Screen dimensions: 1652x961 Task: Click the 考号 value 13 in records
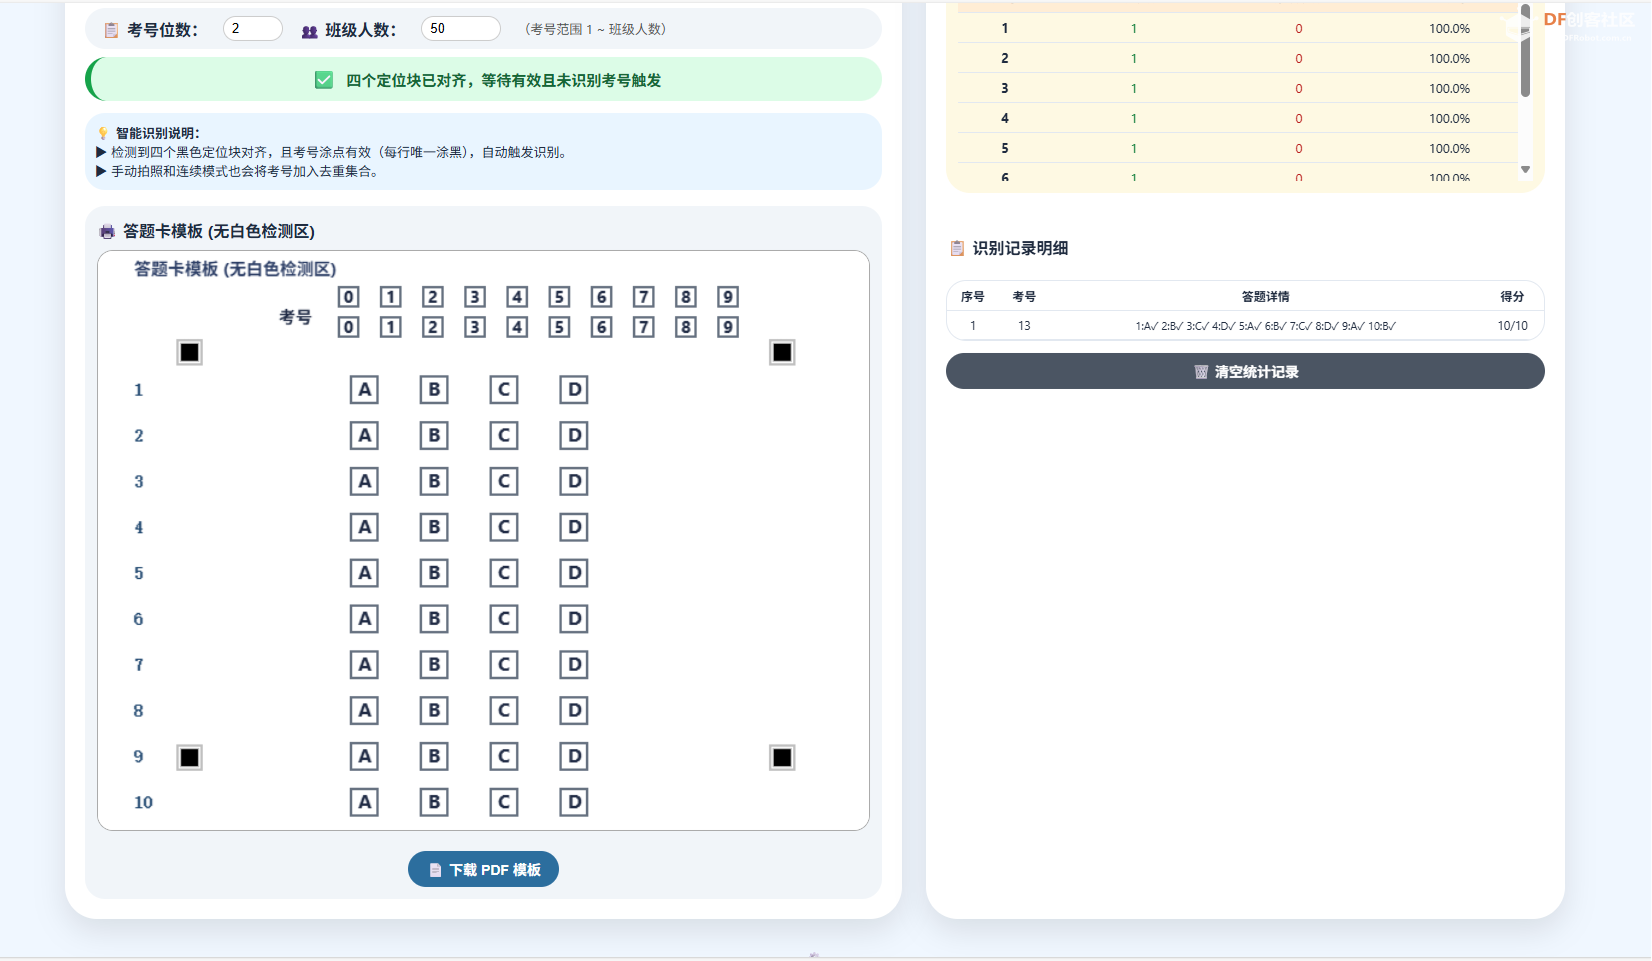(1024, 326)
